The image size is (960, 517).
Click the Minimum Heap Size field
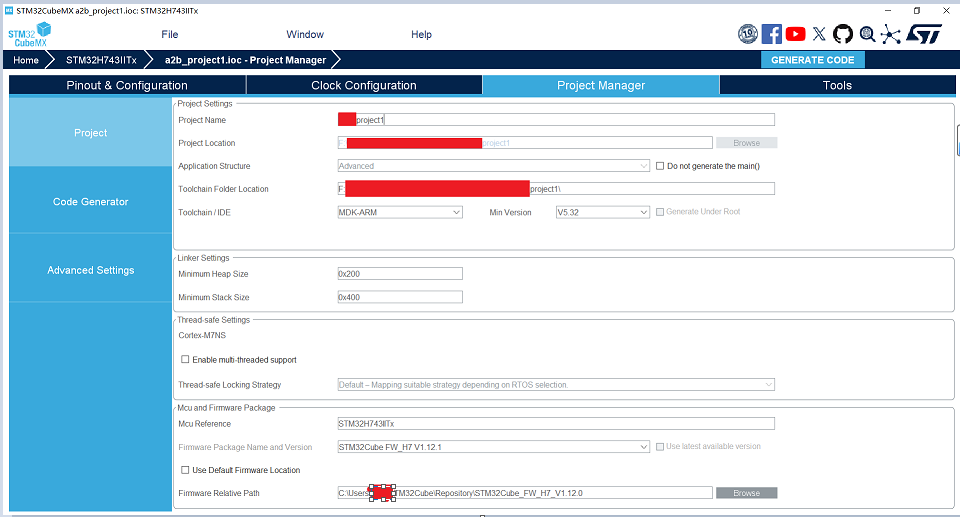point(400,274)
